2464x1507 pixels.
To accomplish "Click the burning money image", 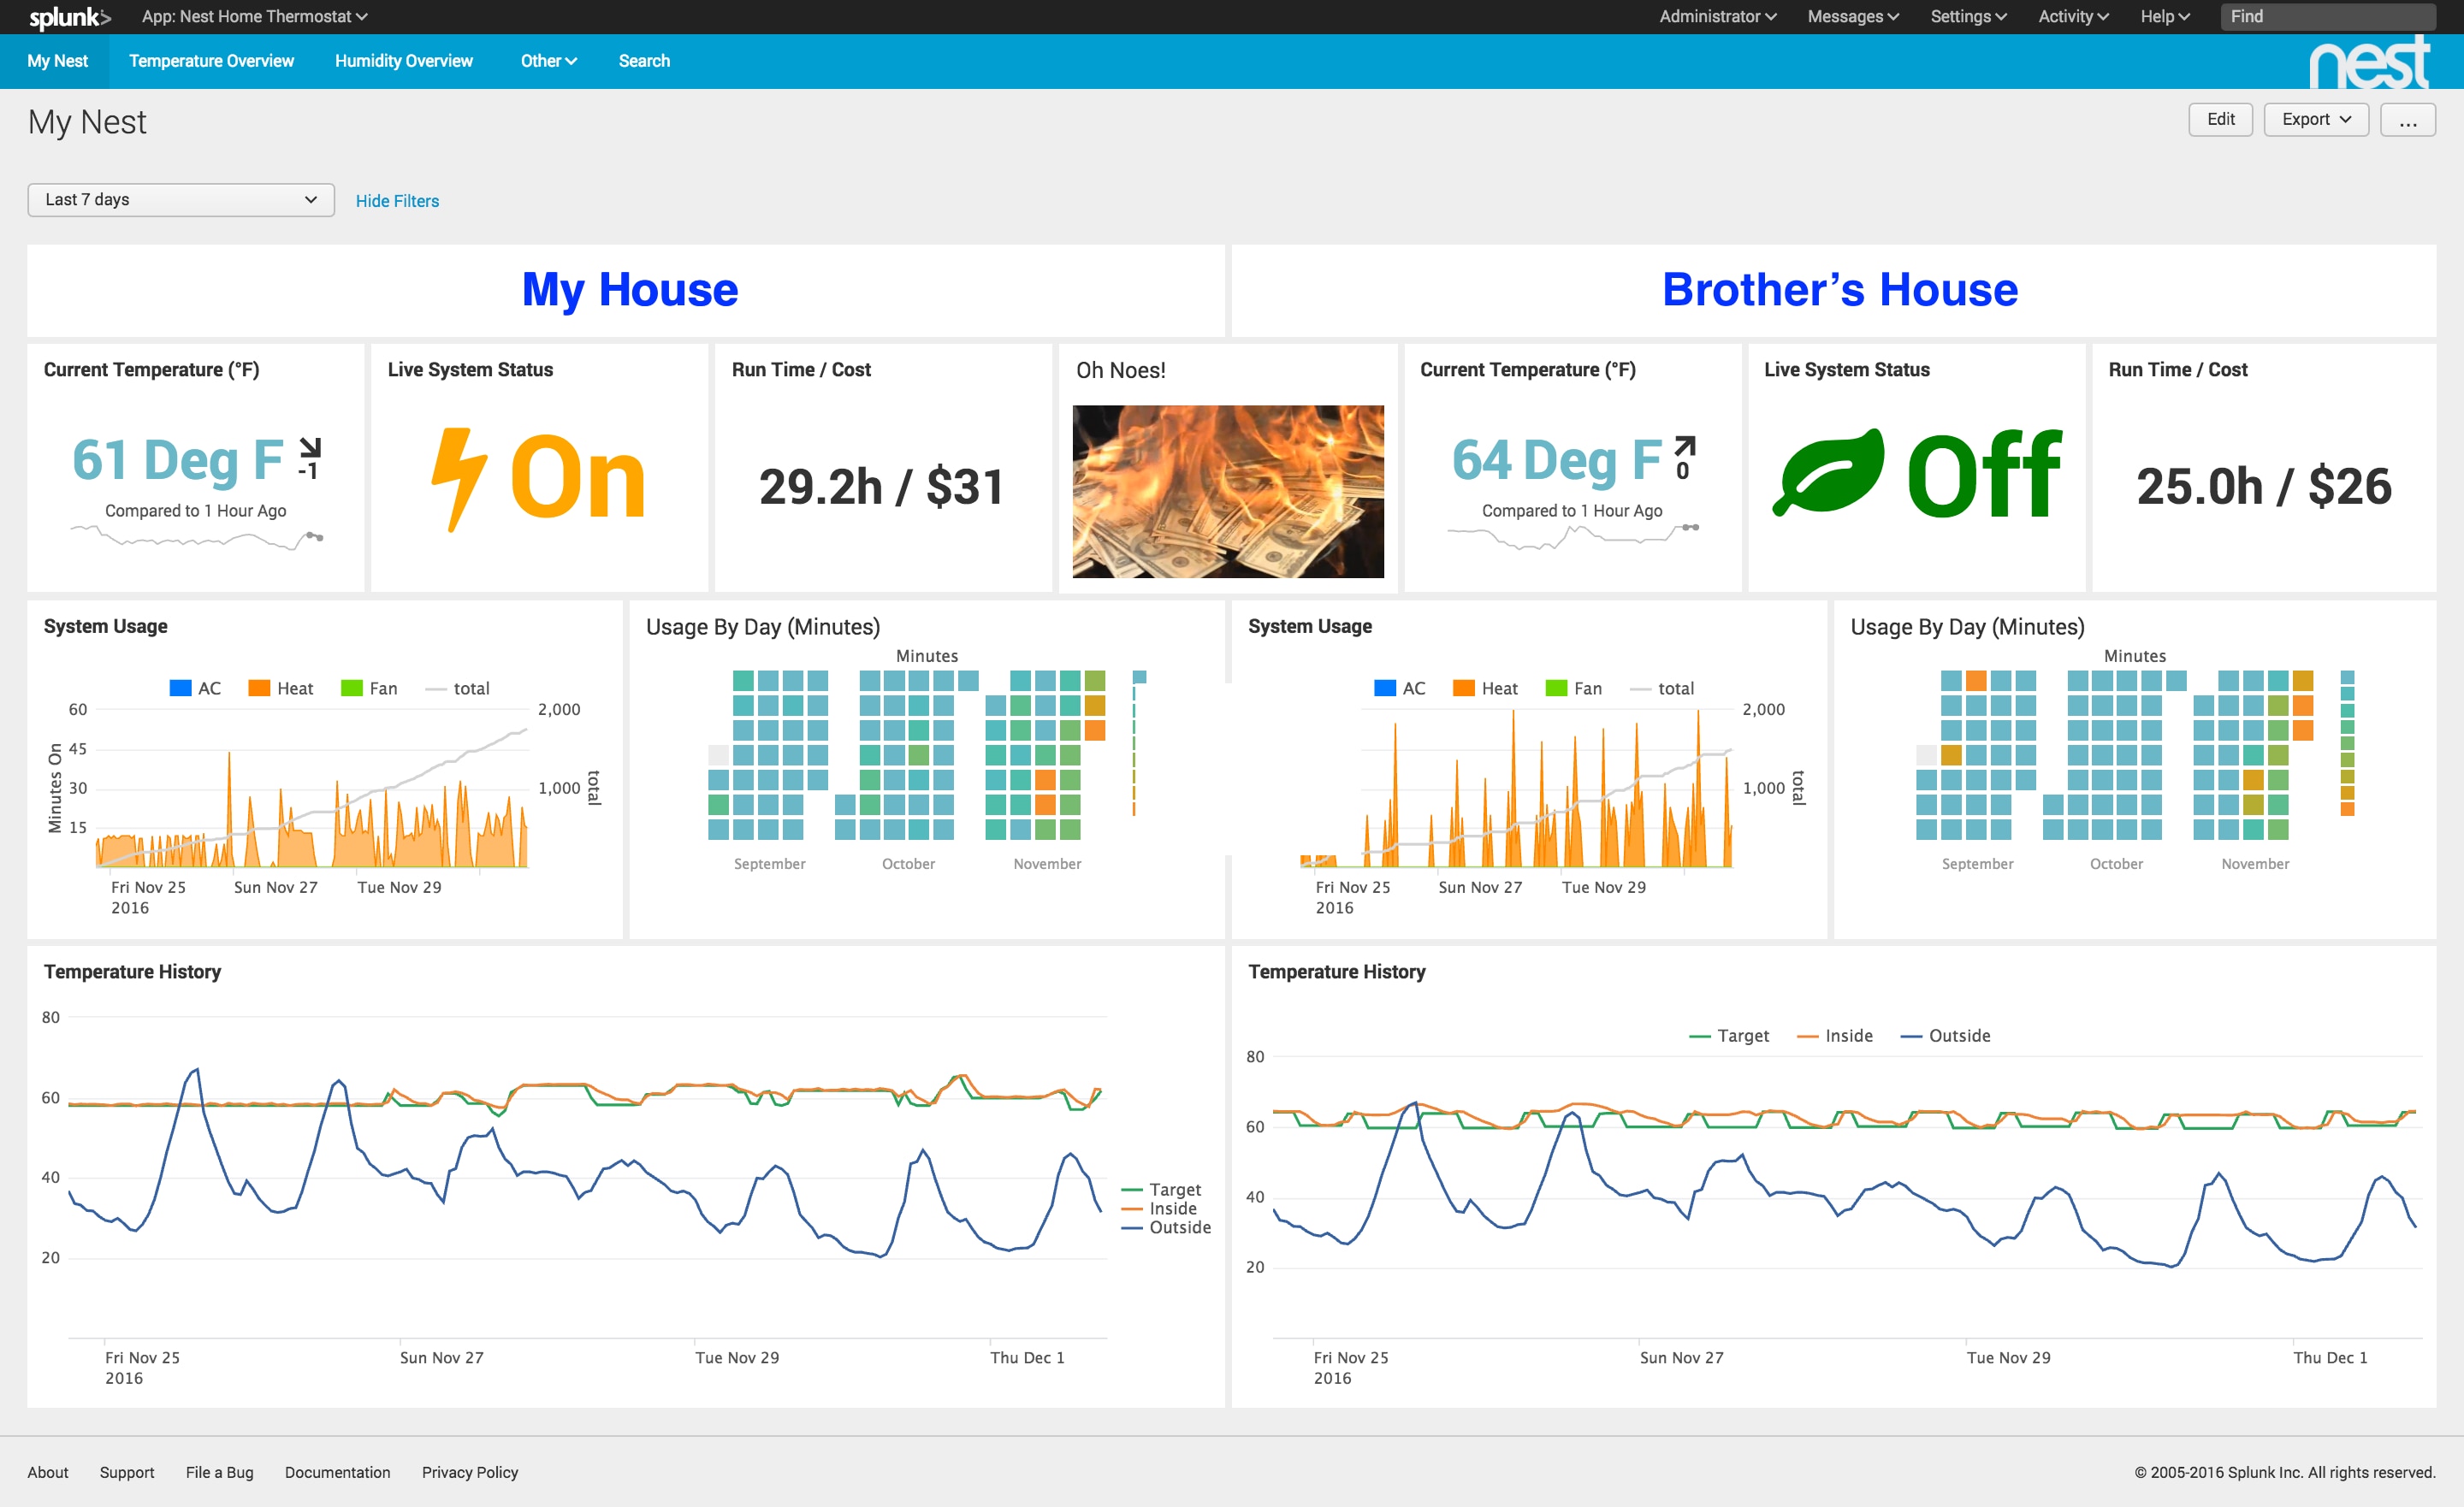I will [x=1227, y=491].
